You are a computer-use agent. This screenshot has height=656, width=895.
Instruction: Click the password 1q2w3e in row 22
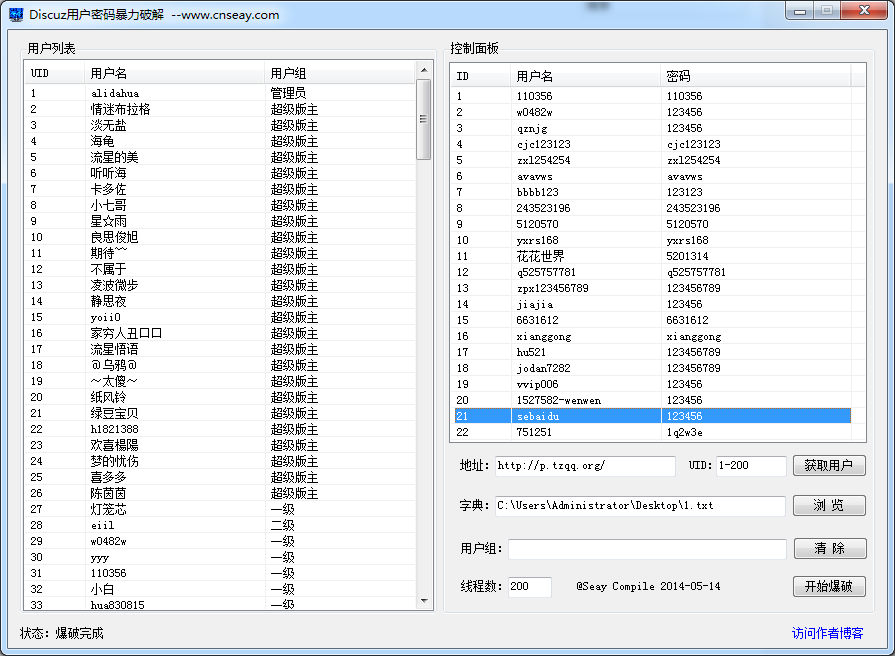684,432
